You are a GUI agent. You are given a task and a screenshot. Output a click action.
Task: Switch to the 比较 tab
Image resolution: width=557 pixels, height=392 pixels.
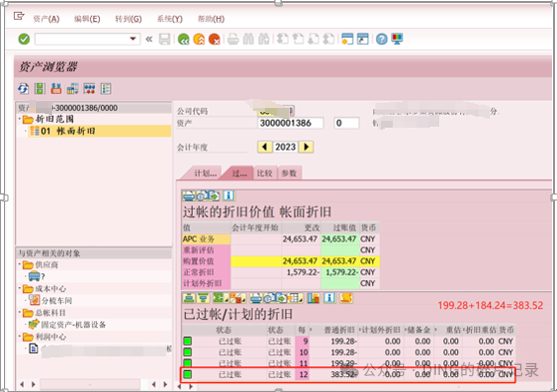(x=265, y=173)
